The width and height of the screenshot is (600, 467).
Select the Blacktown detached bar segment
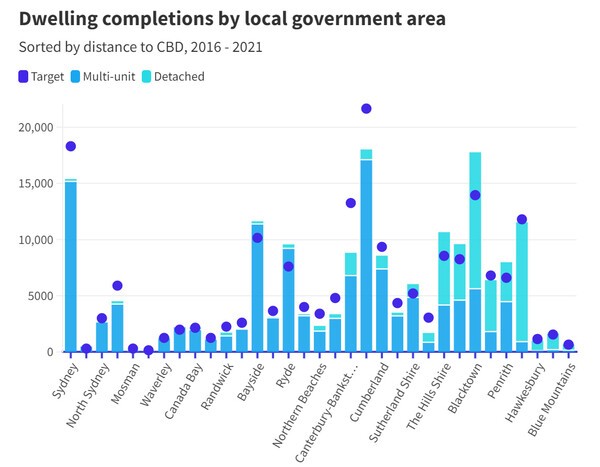[x=475, y=220]
